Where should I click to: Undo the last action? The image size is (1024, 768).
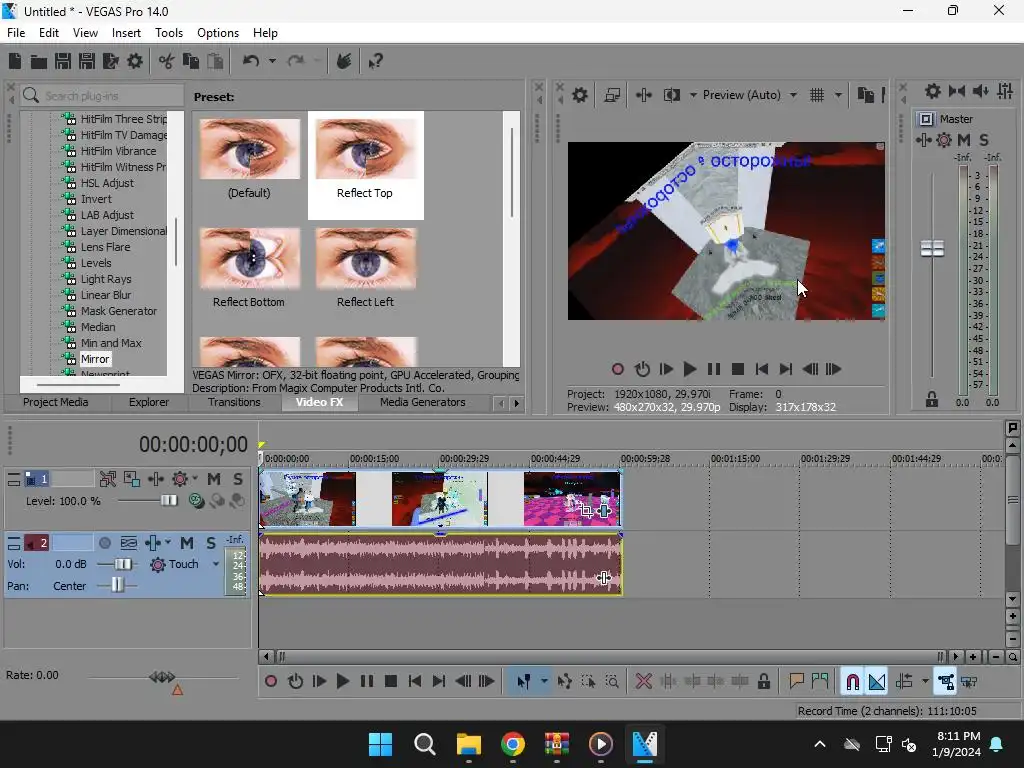click(251, 61)
